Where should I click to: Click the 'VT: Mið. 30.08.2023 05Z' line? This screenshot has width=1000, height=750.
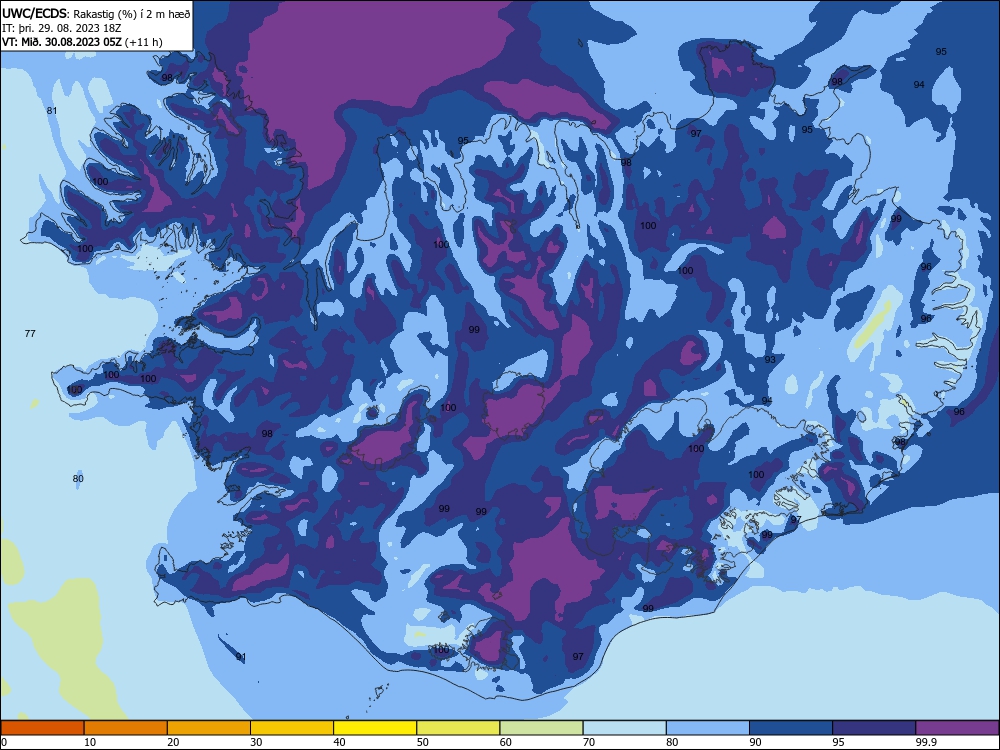[x=61, y=42]
